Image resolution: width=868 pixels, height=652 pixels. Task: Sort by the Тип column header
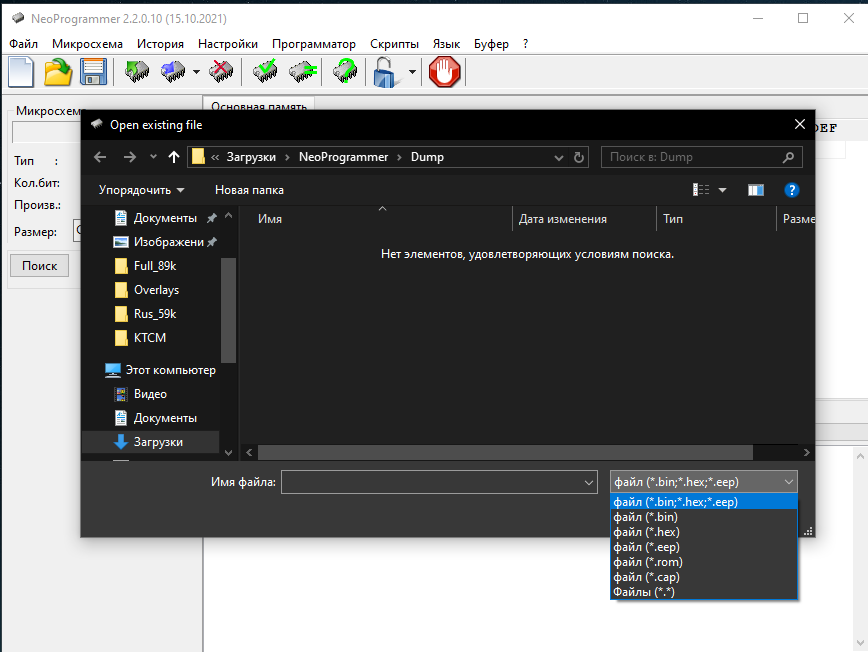[x=673, y=219]
